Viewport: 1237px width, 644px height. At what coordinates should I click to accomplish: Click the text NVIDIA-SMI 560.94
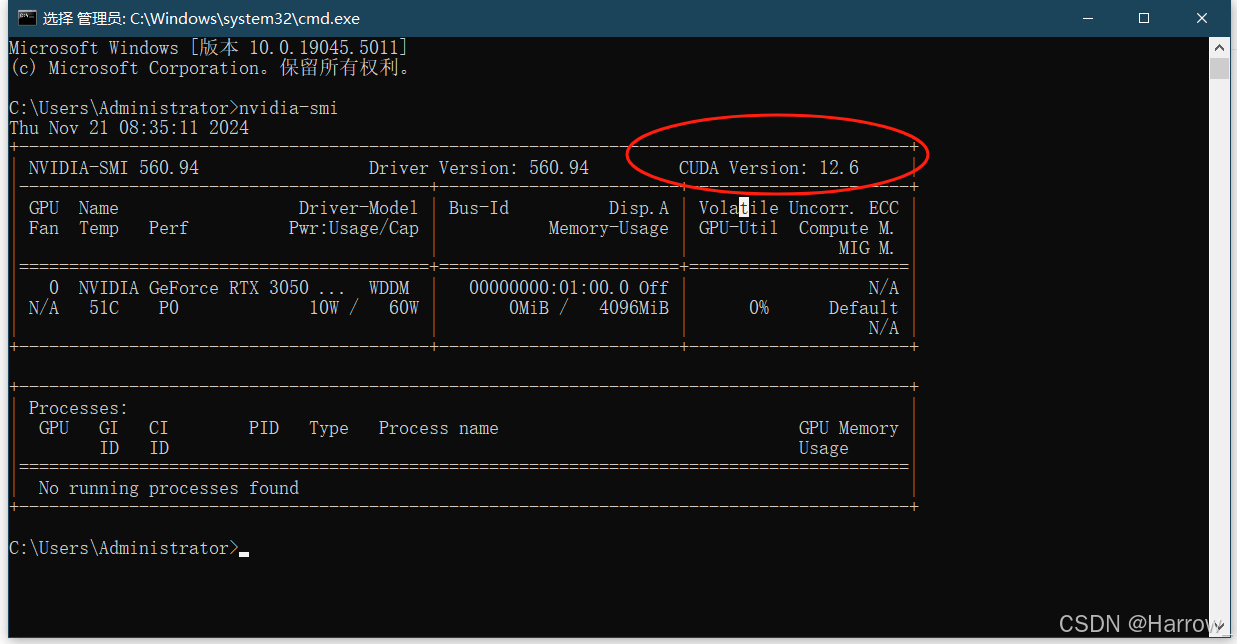[114, 168]
